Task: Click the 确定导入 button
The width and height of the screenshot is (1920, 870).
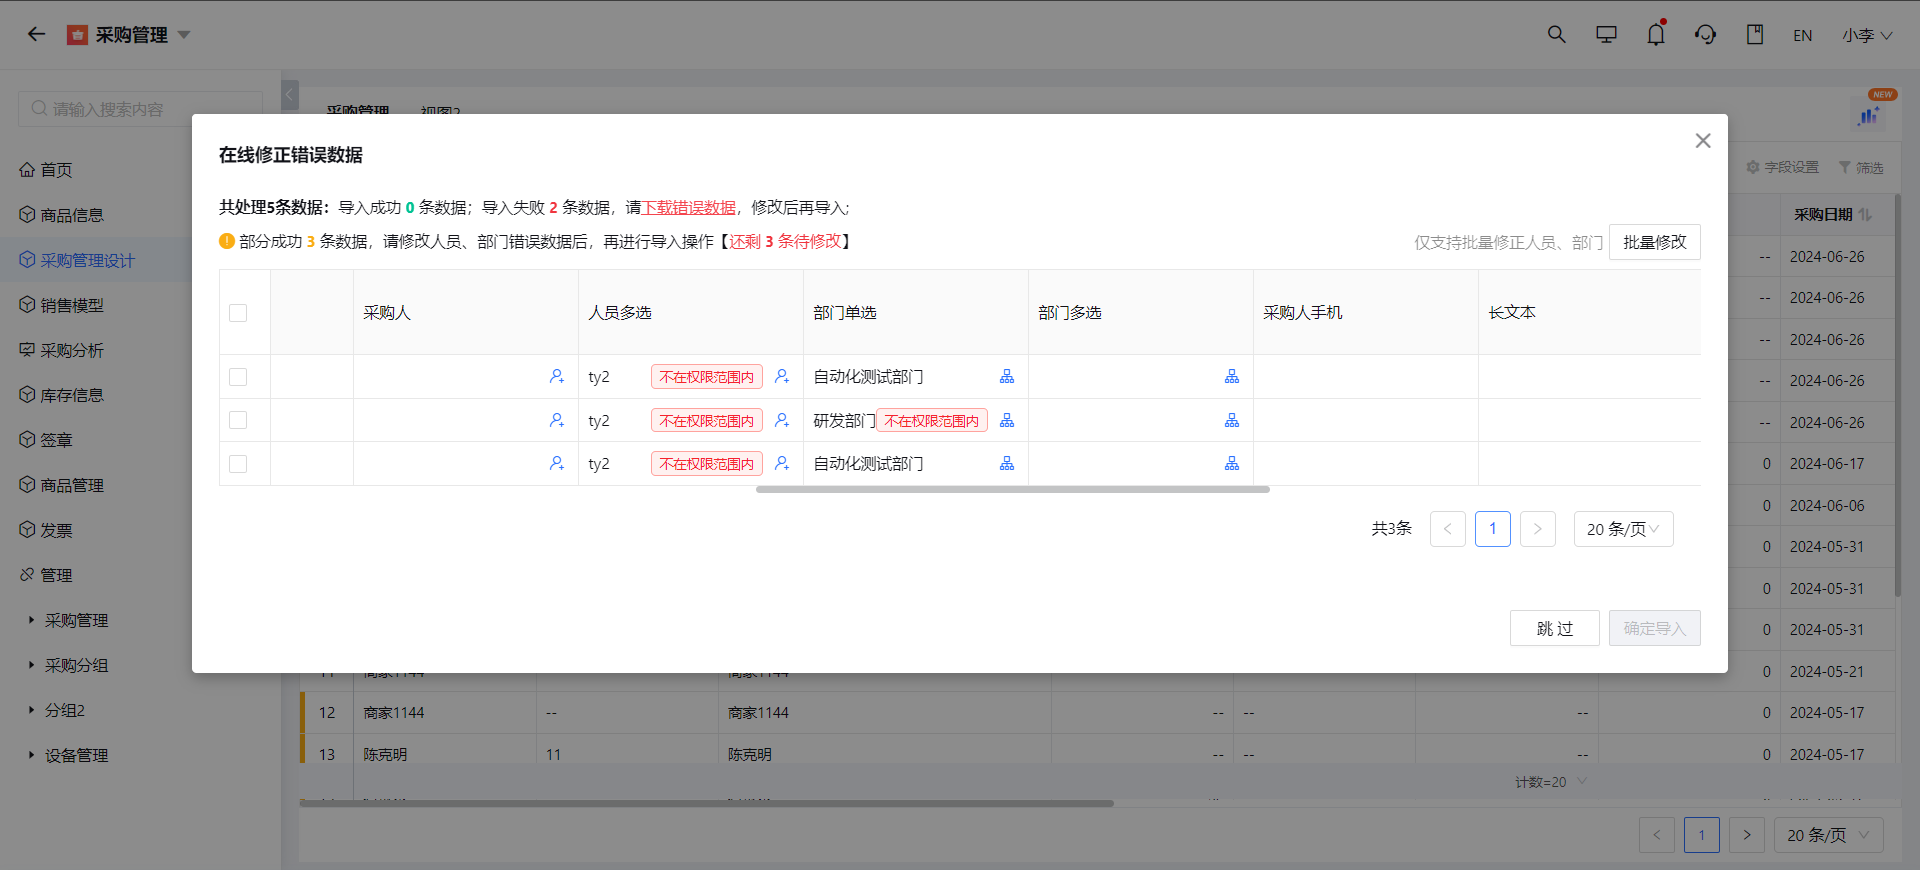Action: point(1655,628)
